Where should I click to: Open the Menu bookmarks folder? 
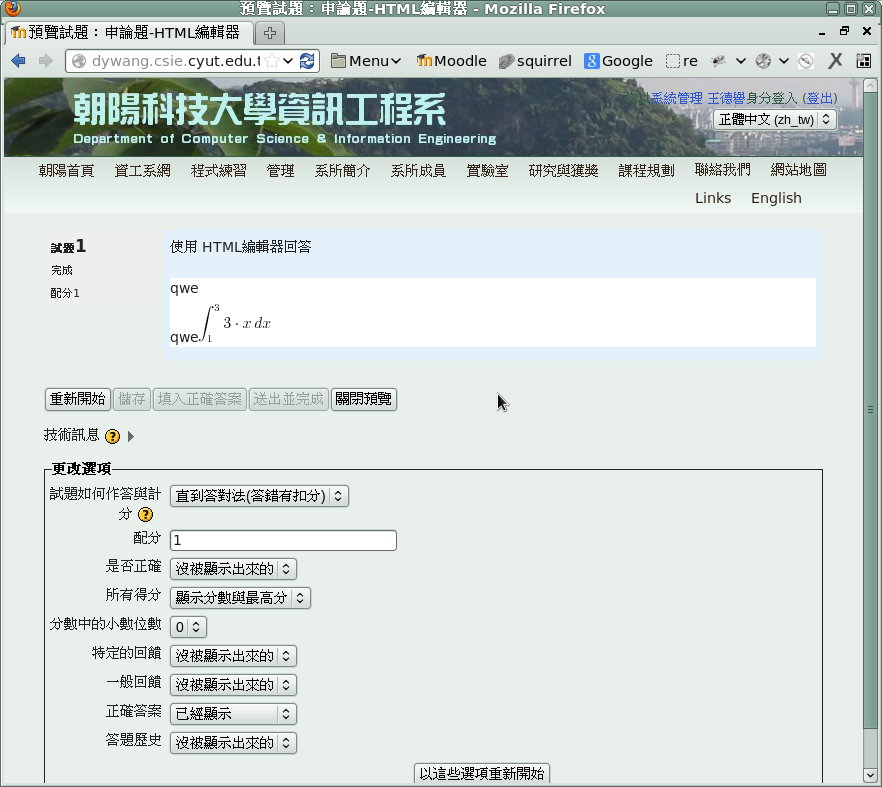tap(366, 61)
